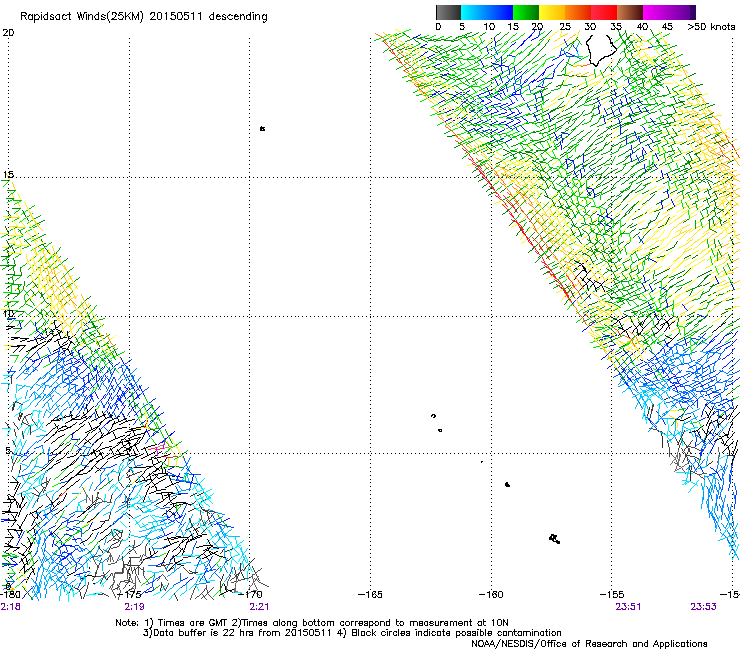Click the red 30-35 knots color swatch
The image size is (740, 650).
click(604, 12)
